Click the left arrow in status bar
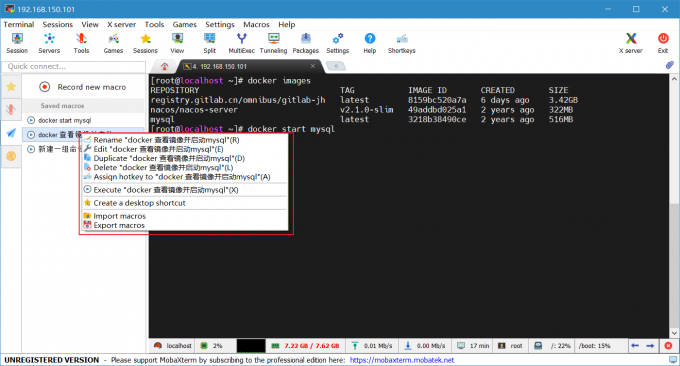 635,346
